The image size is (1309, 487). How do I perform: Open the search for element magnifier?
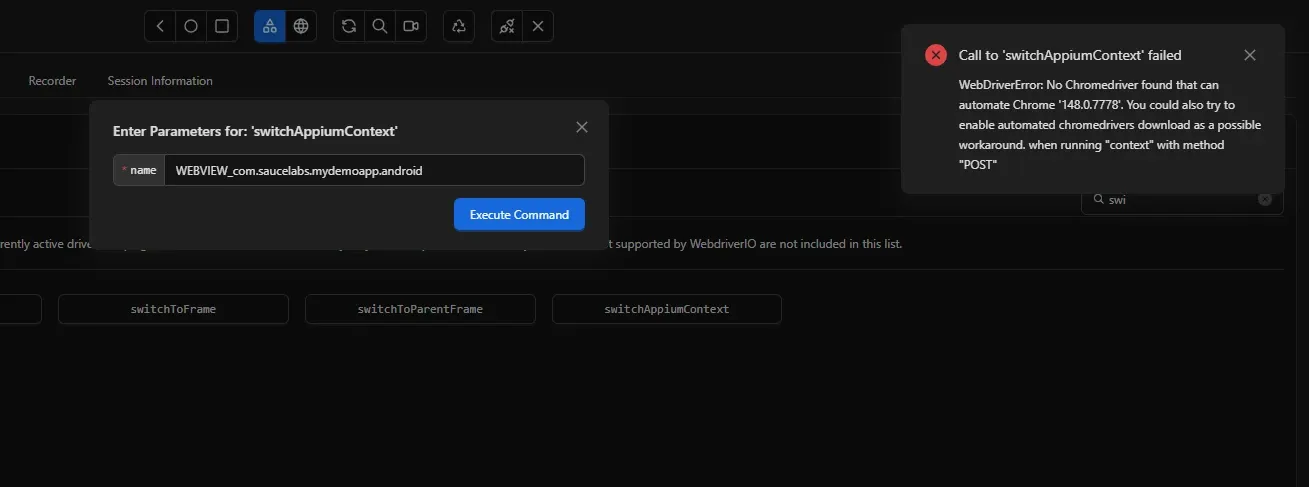(380, 26)
